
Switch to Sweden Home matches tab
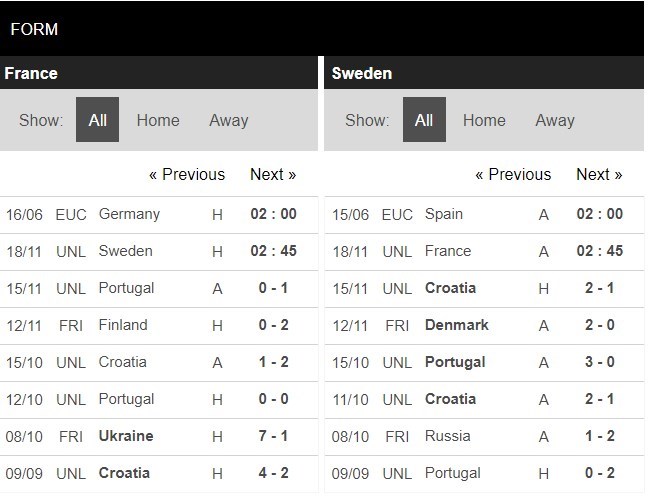click(x=484, y=120)
